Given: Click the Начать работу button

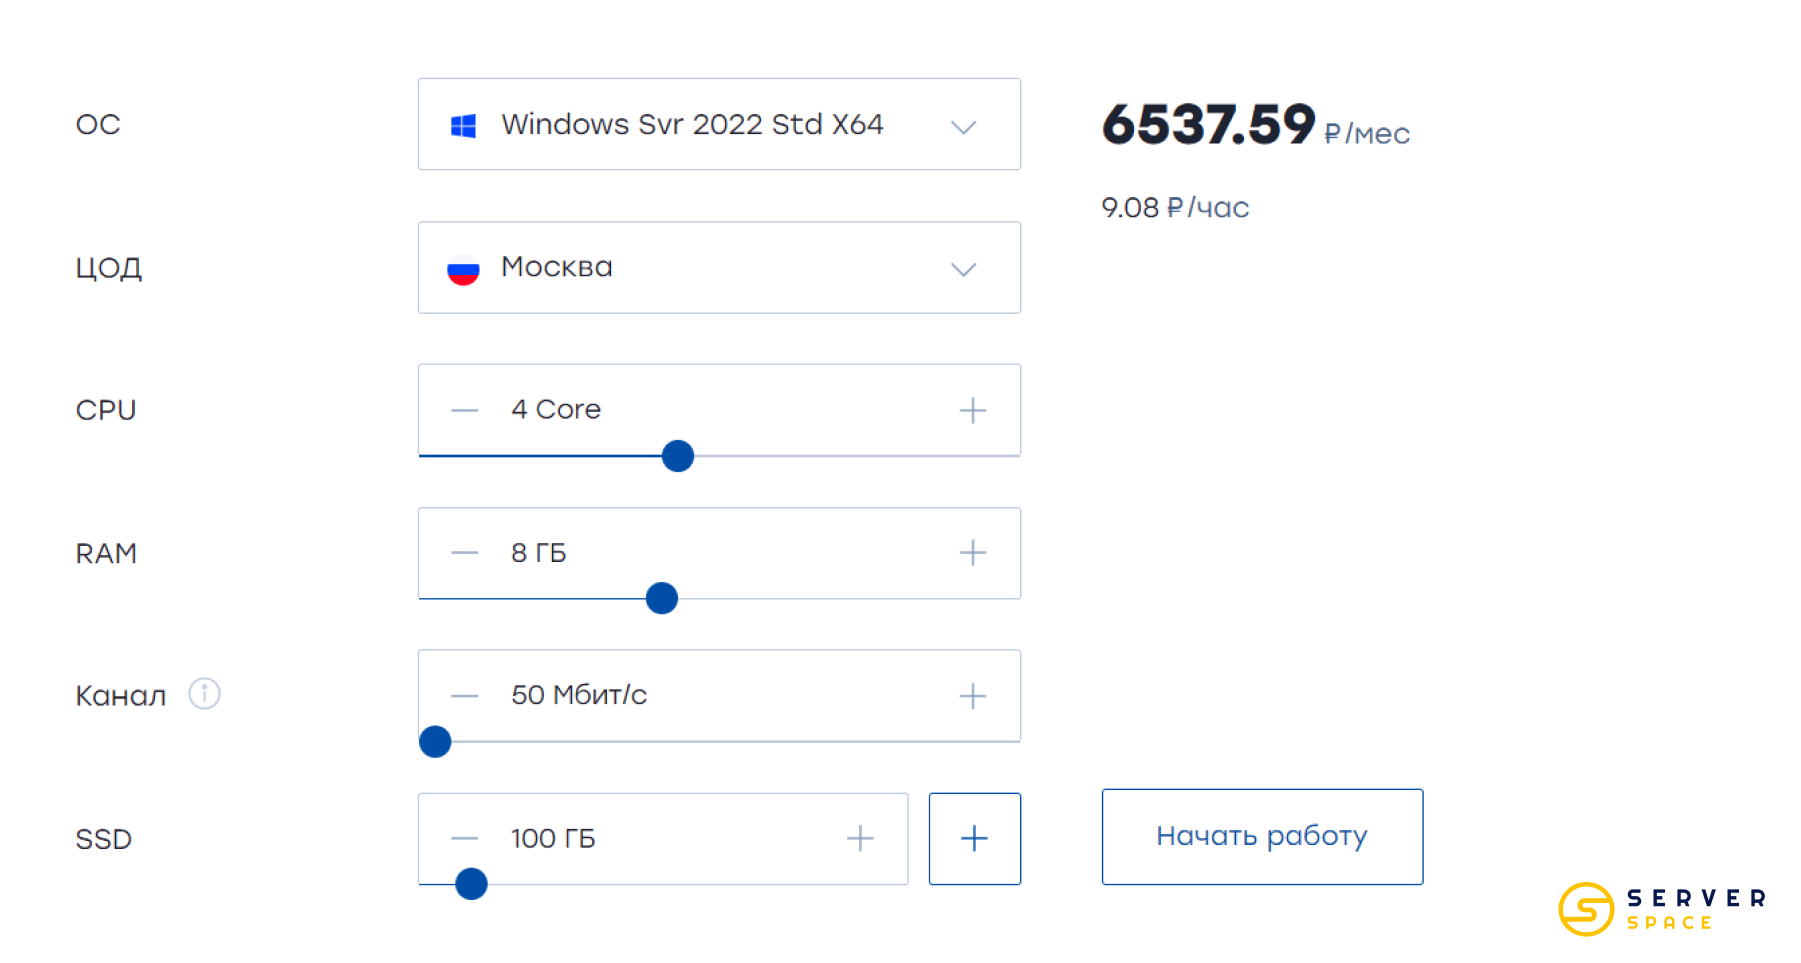Looking at the screenshot, I should [x=1262, y=837].
